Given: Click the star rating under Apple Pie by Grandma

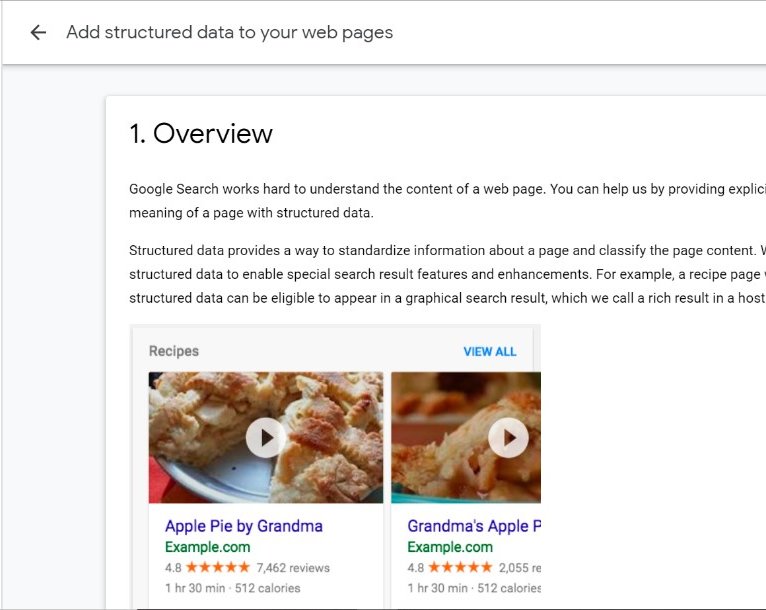Looking at the screenshot, I should pos(218,568).
